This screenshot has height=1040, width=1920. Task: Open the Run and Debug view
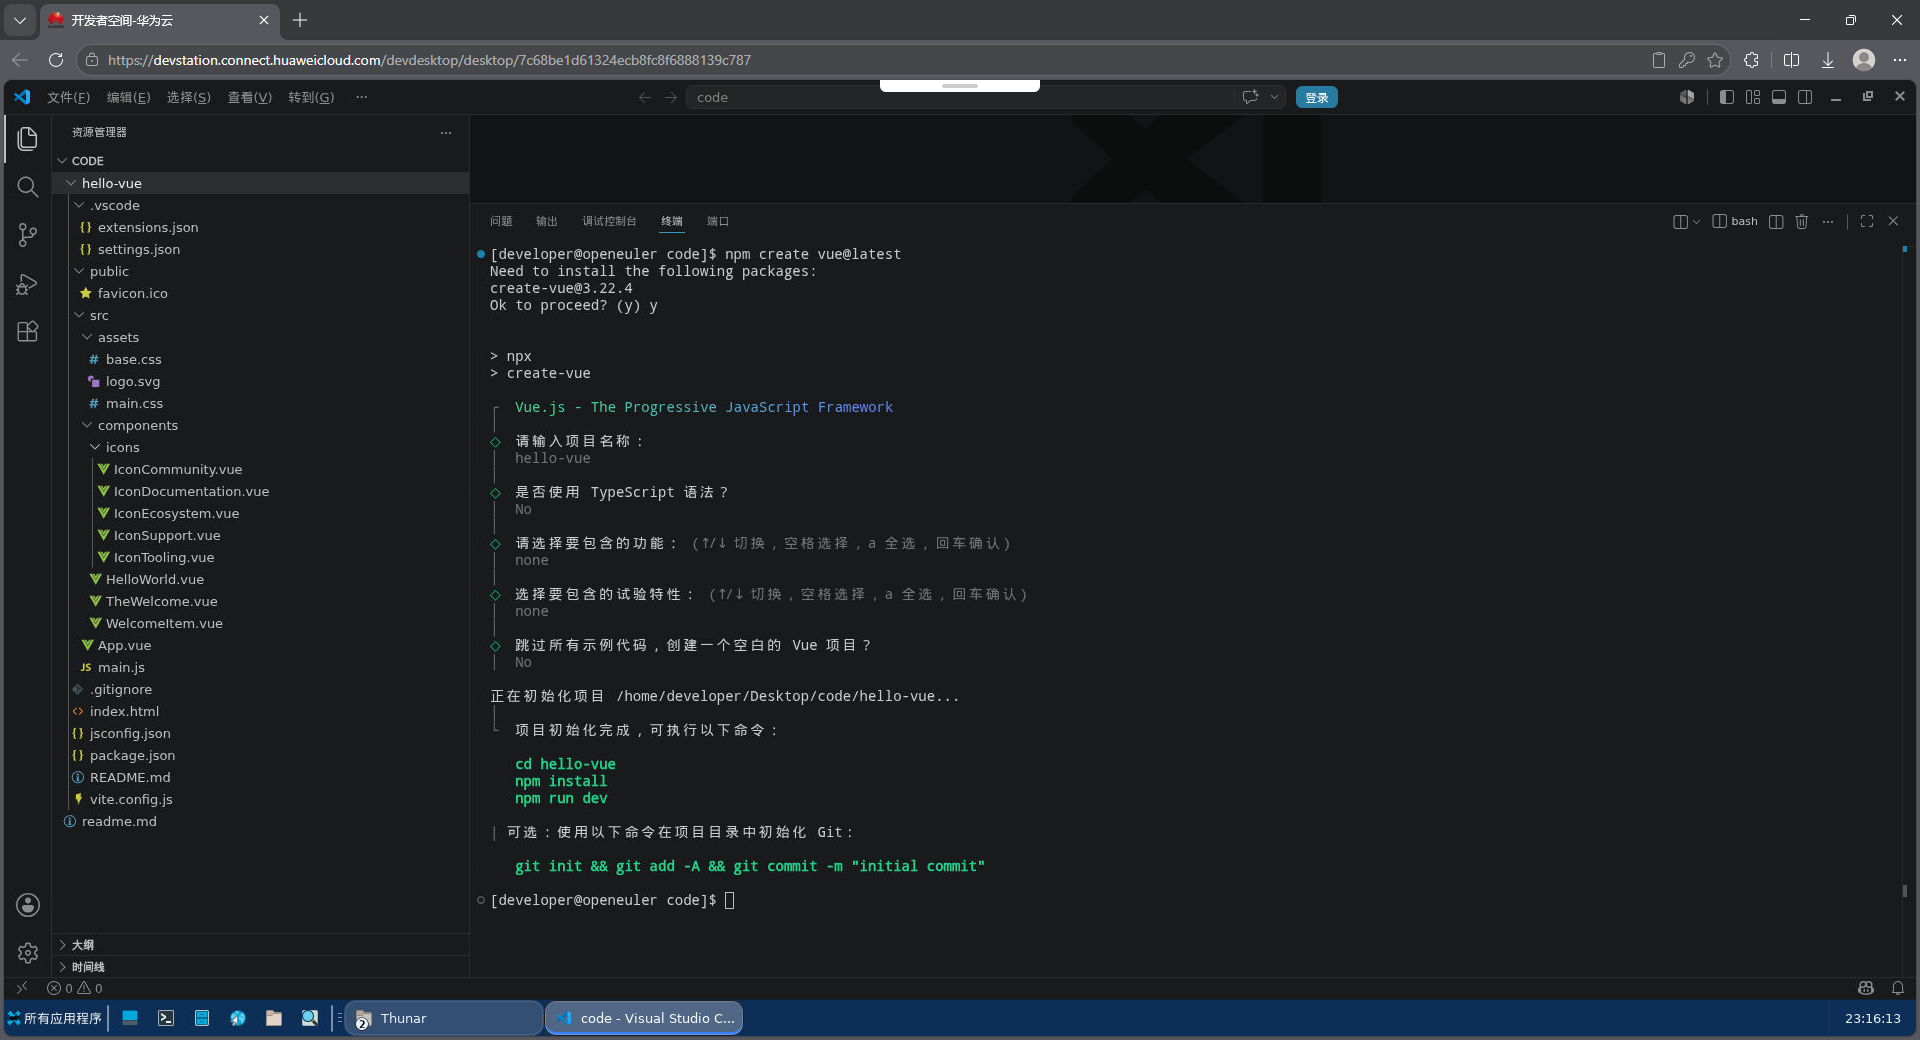pos(28,284)
